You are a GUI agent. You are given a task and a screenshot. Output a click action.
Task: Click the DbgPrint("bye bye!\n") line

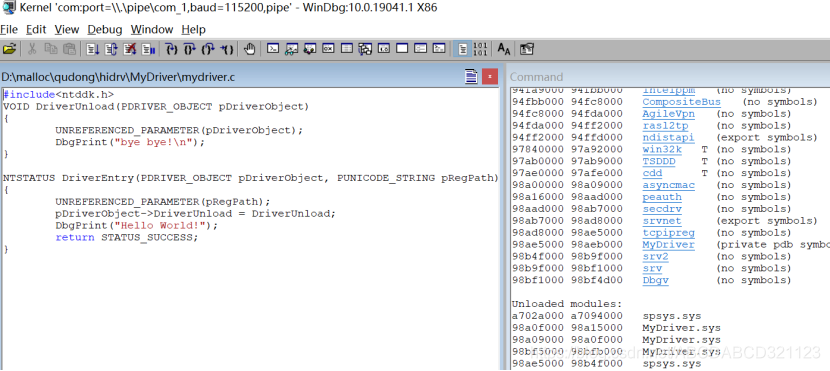(x=130, y=142)
